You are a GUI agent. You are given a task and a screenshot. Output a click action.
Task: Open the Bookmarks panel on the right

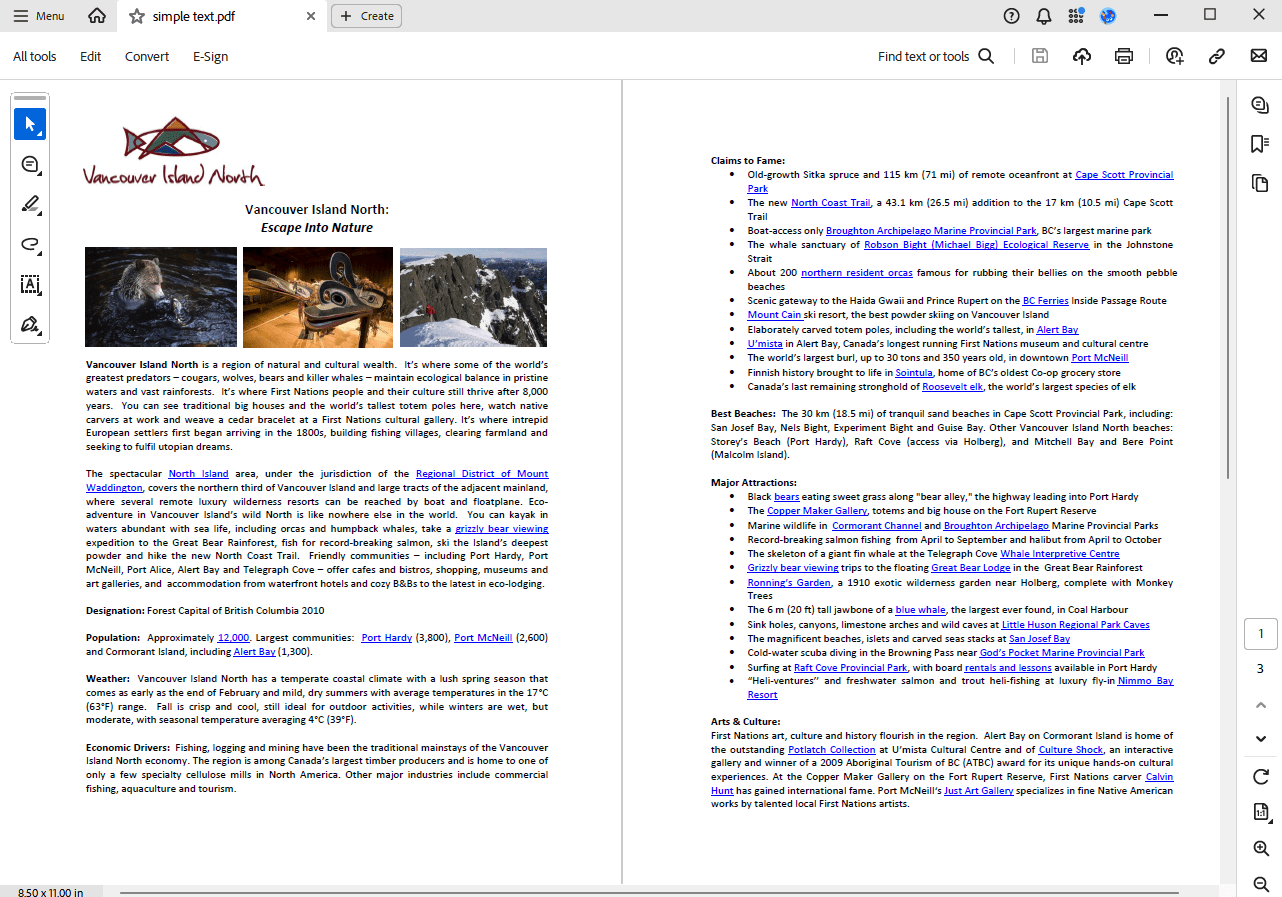[1259, 144]
